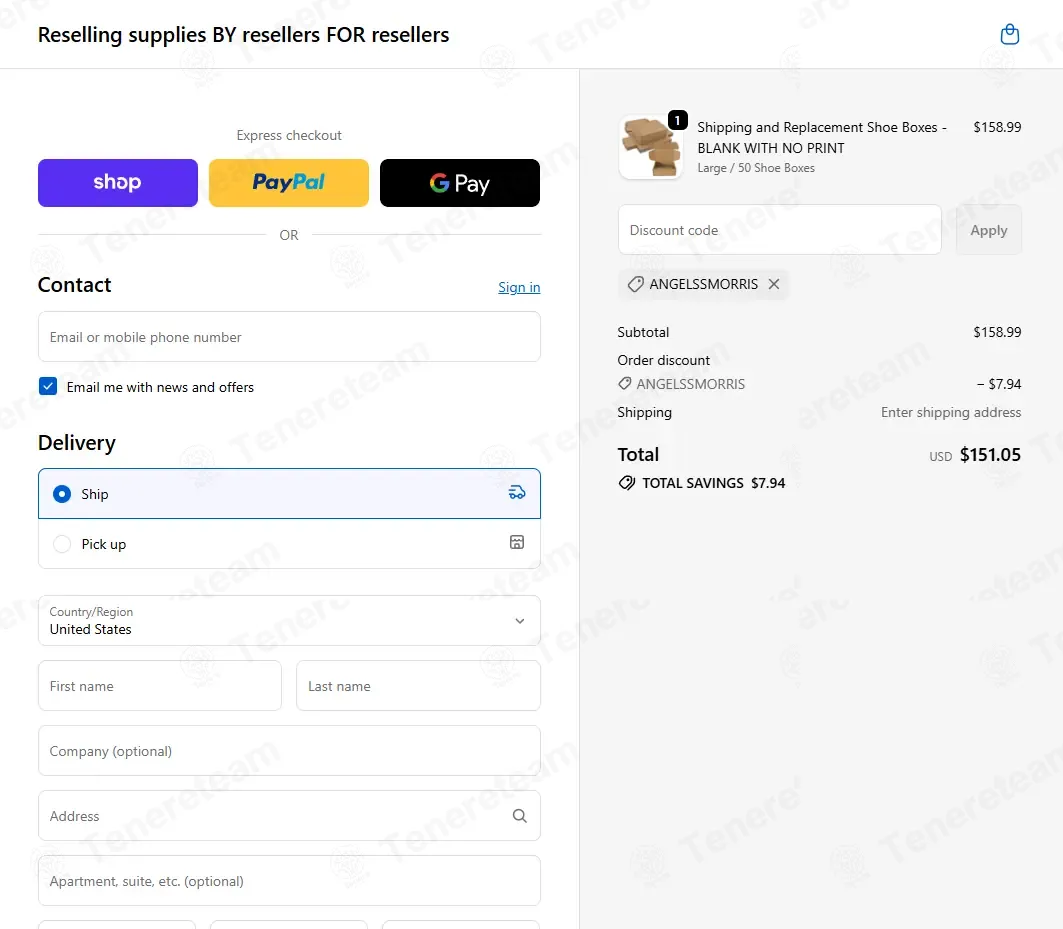The width and height of the screenshot is (1063, 929).
Task: Click the Delivery section heading
Action: [x=77, y=443]
